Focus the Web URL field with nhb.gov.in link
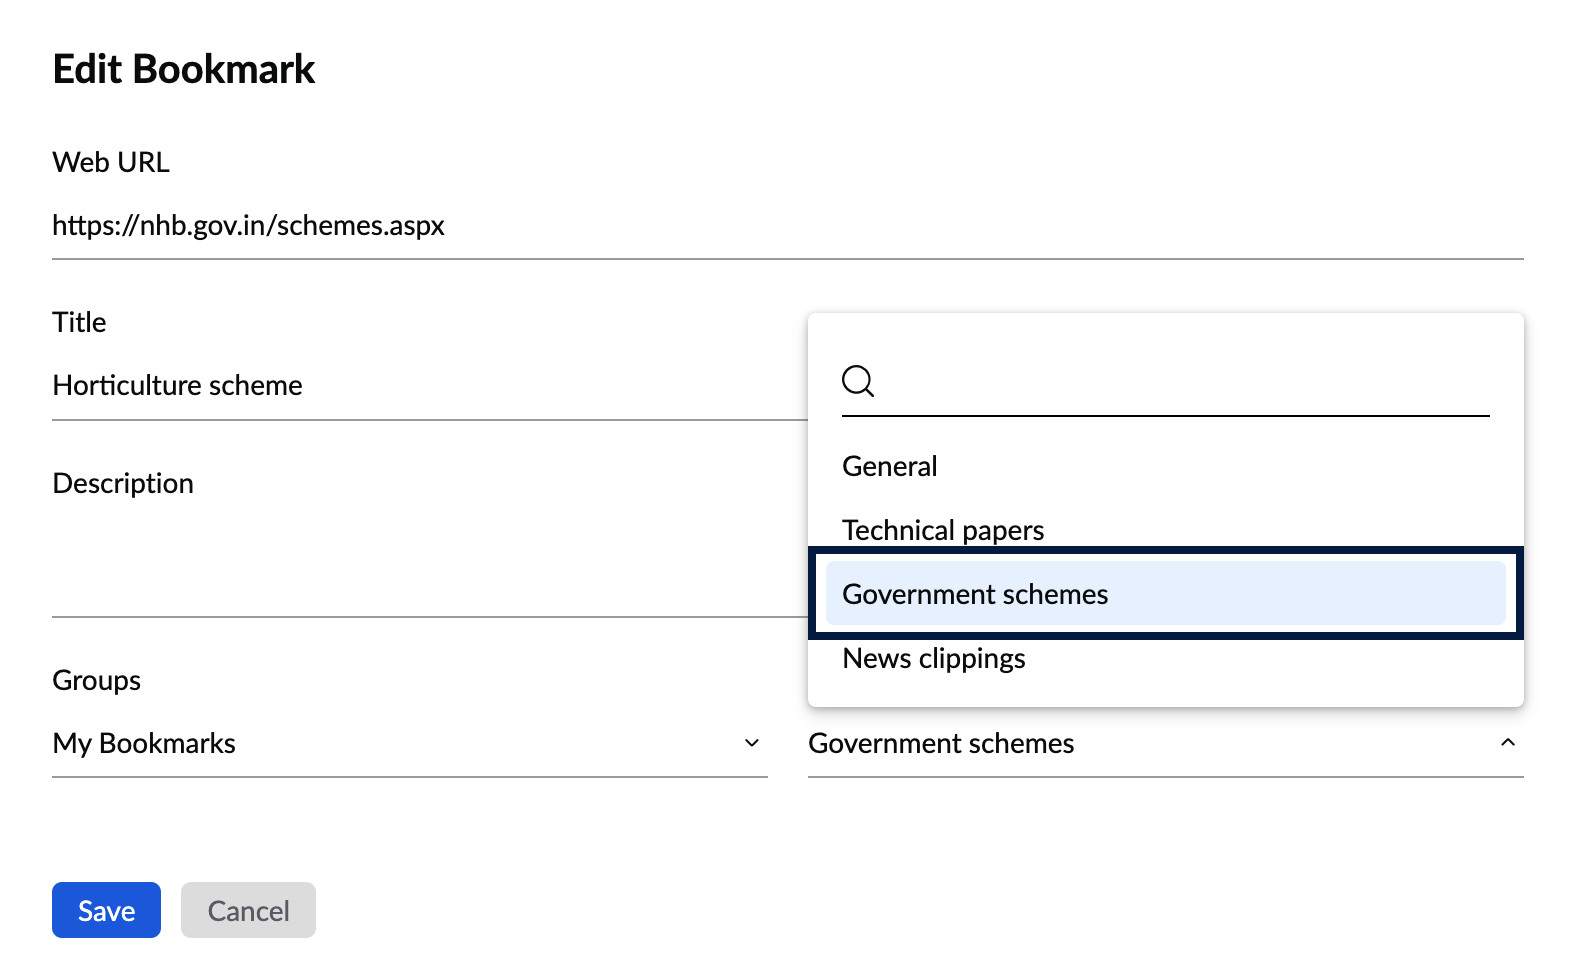Screen dimensions: 1578x980 tap(788, 226)
